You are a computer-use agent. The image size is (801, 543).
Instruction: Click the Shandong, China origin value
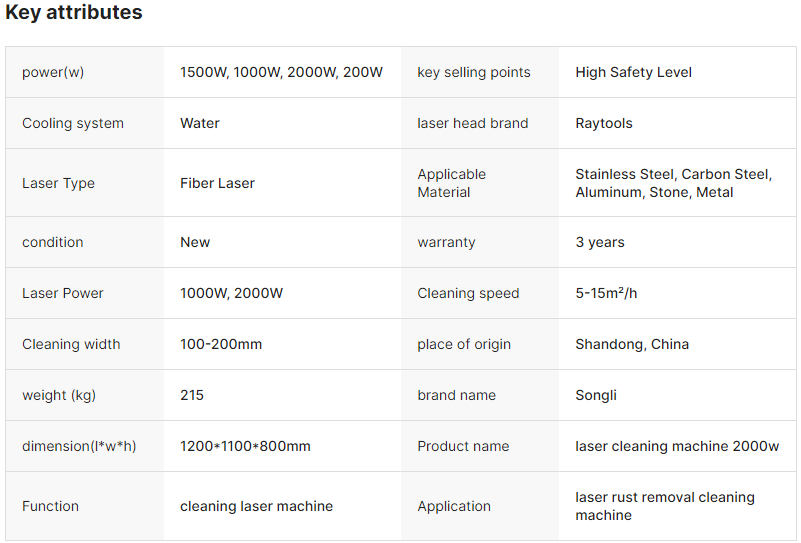click(632, 344)
